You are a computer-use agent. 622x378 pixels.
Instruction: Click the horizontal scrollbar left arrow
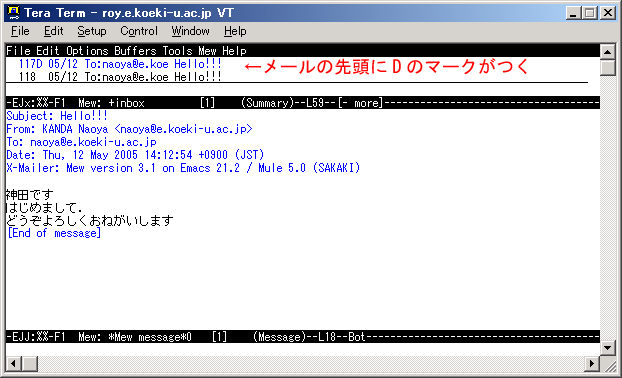point(13,363)
